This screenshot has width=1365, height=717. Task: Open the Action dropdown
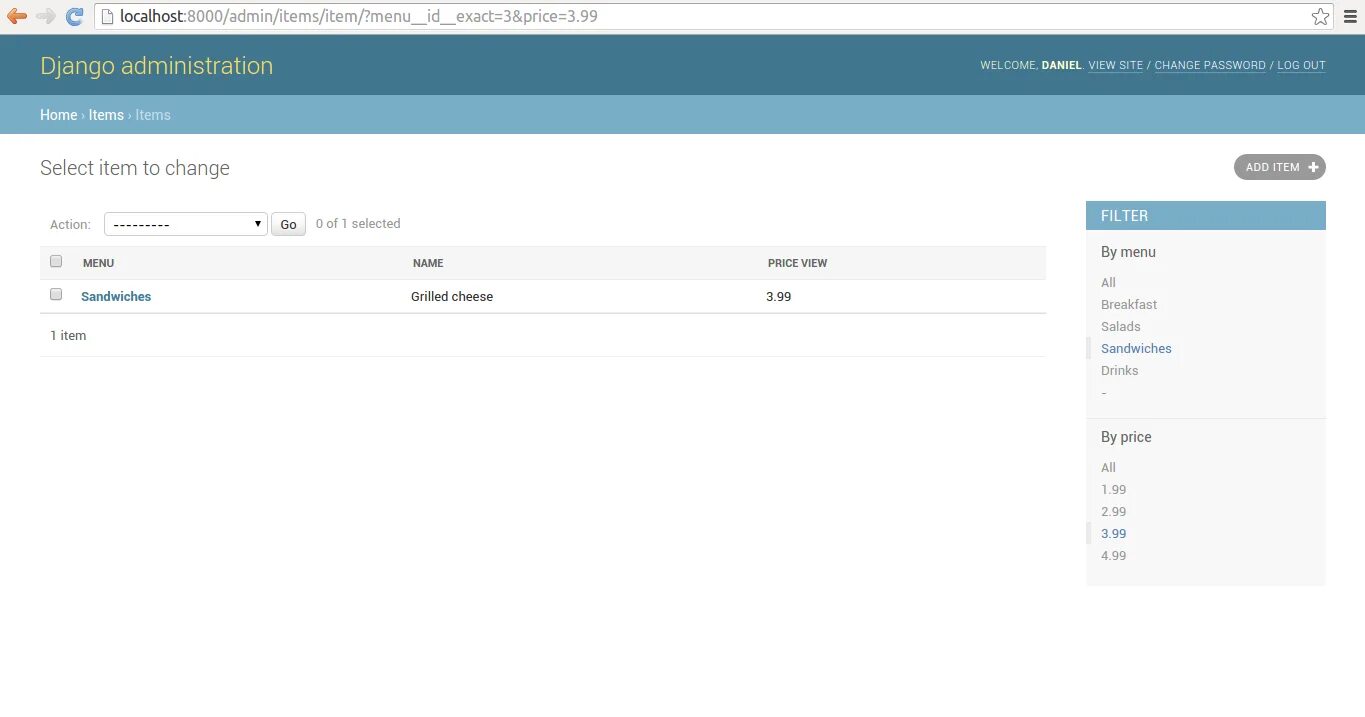point(186,224)
